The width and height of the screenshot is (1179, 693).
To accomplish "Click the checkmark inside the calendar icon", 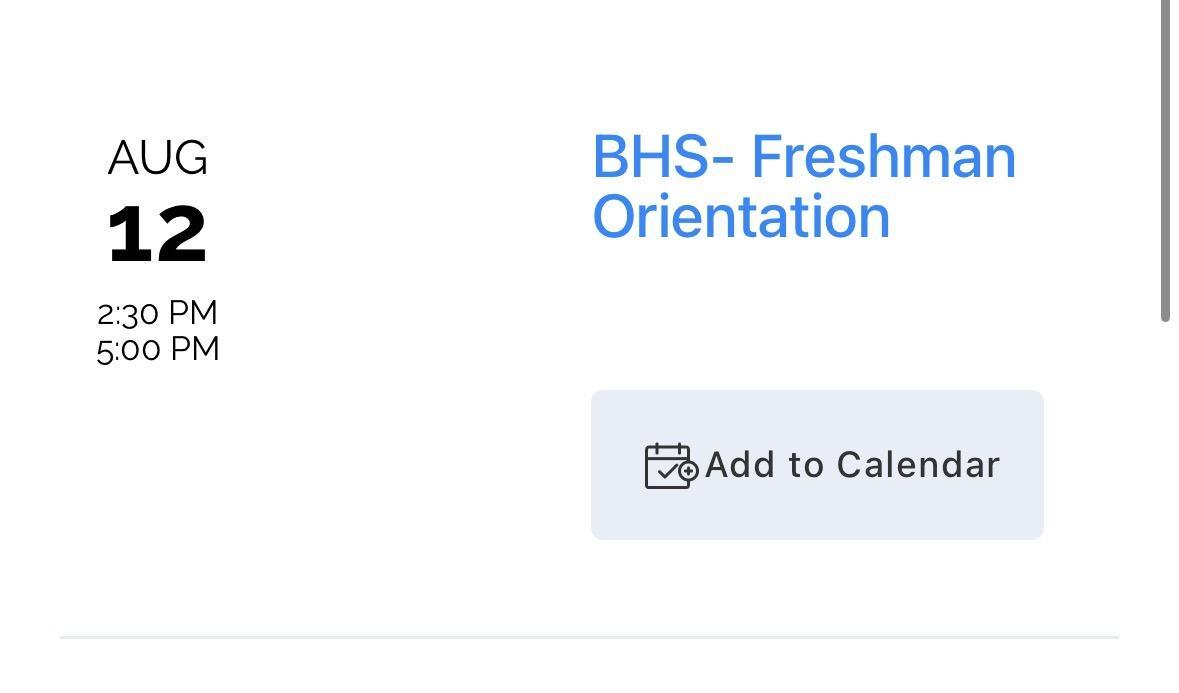I will coord(667,474).
